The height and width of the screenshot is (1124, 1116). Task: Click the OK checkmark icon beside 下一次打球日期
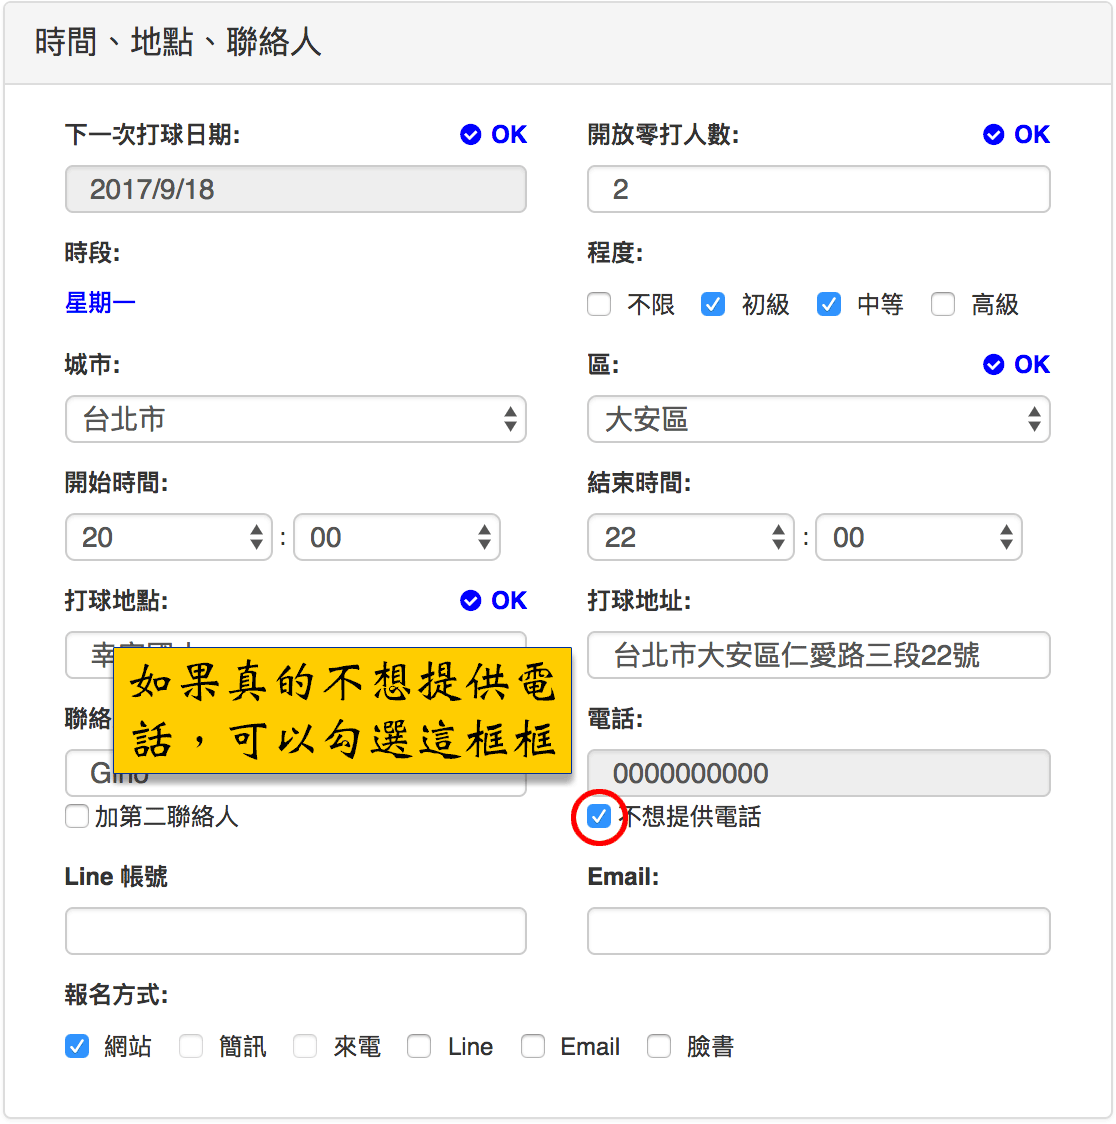[471, 135]
